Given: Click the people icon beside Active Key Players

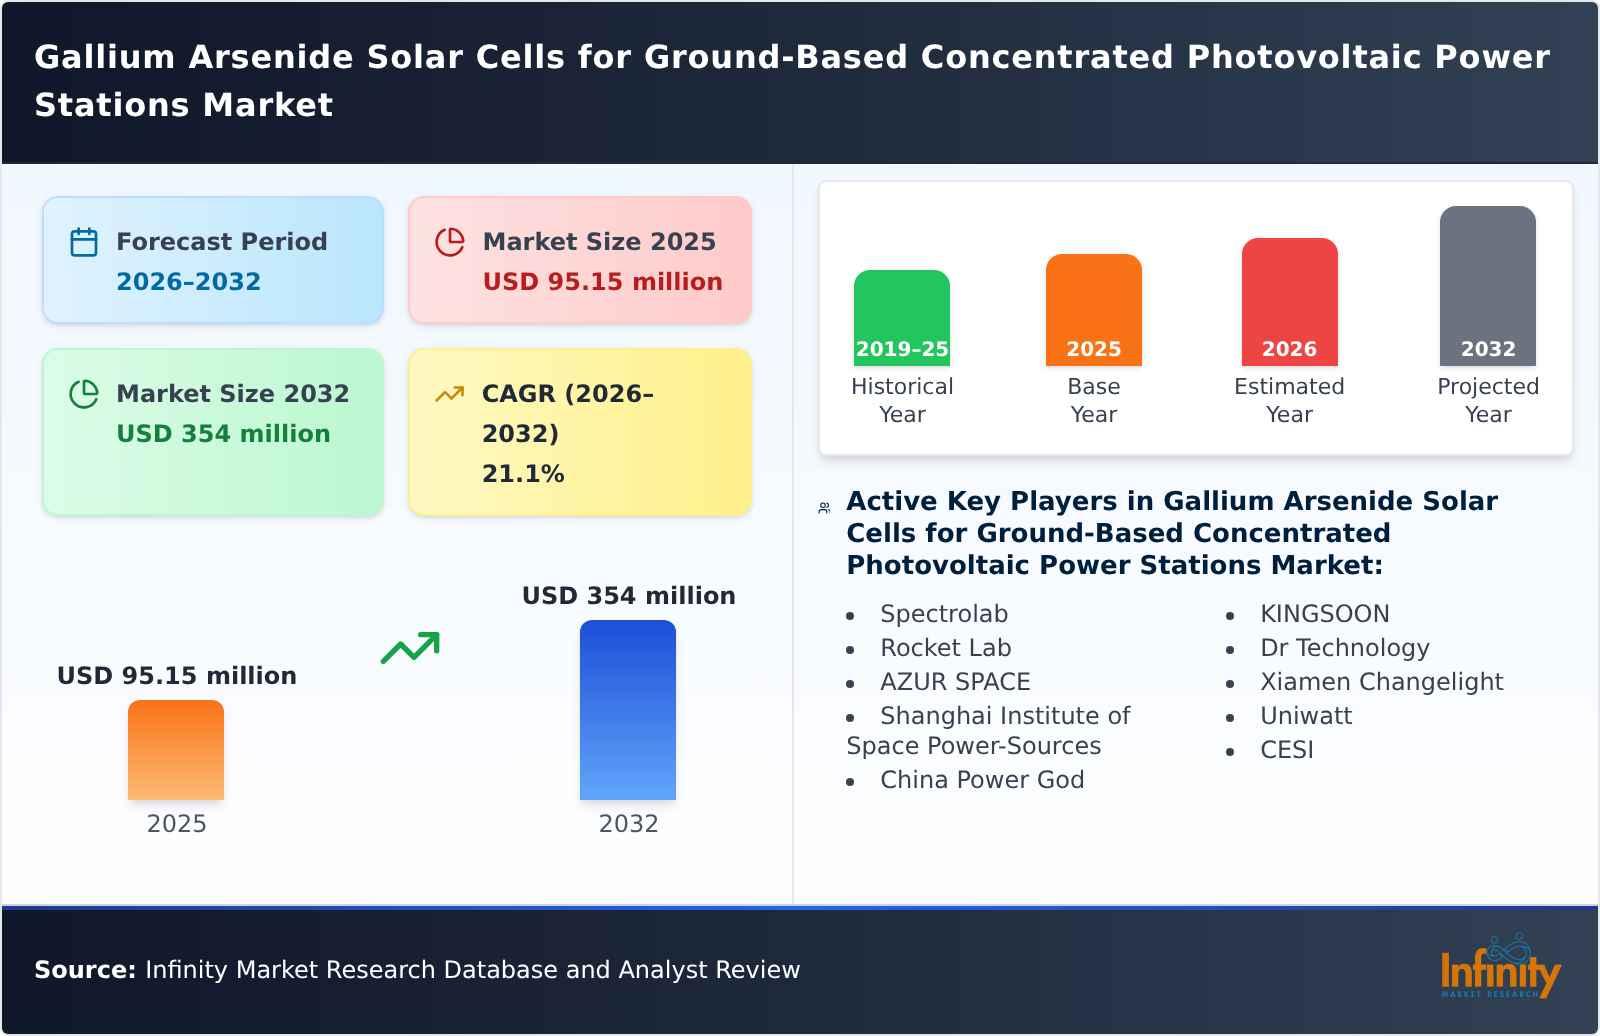Looking at the screenshot, I should click(824, 508).
